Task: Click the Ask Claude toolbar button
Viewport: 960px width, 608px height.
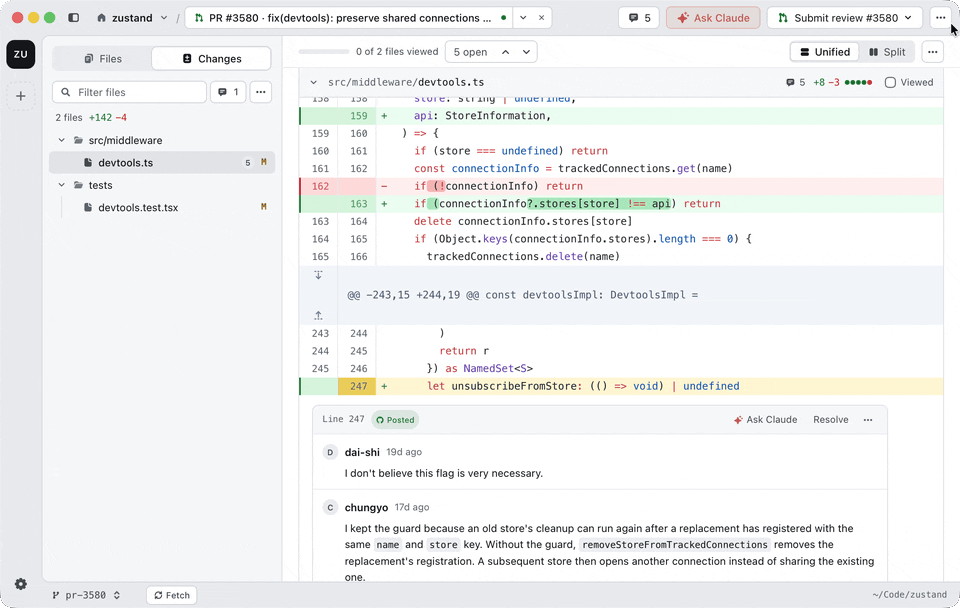Action: (x=713, y=18)
